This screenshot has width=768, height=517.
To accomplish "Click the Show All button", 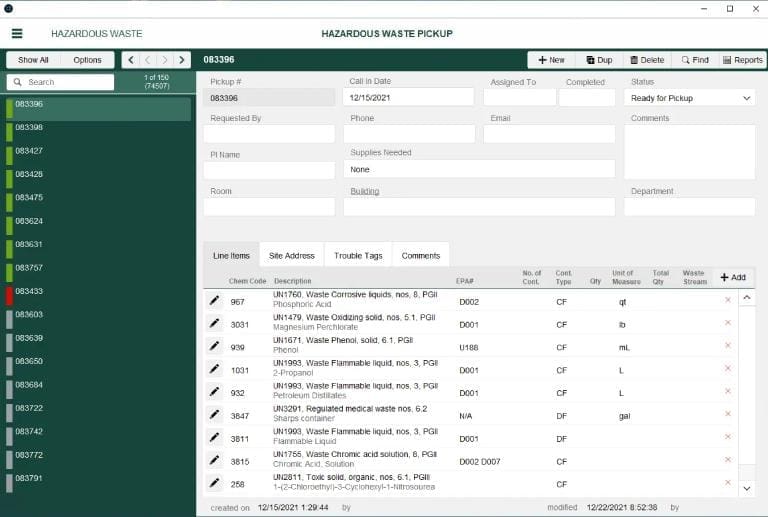I will click(x=33, y=60).
